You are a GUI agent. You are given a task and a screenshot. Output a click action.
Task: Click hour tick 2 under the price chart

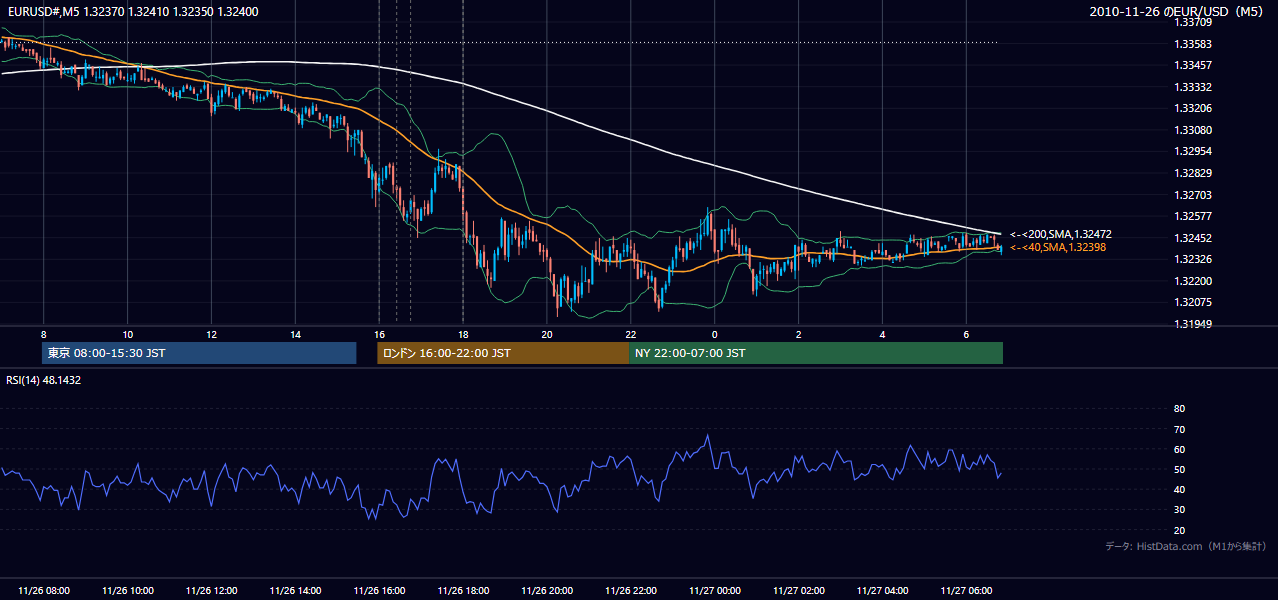click(799, 334)
